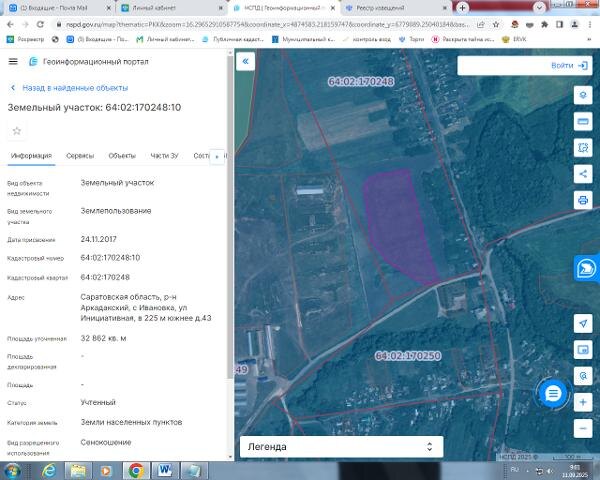Click the map rotation/compass button
Image resolution: width=600 pixels, height=480 pixels.
point(583,376)
